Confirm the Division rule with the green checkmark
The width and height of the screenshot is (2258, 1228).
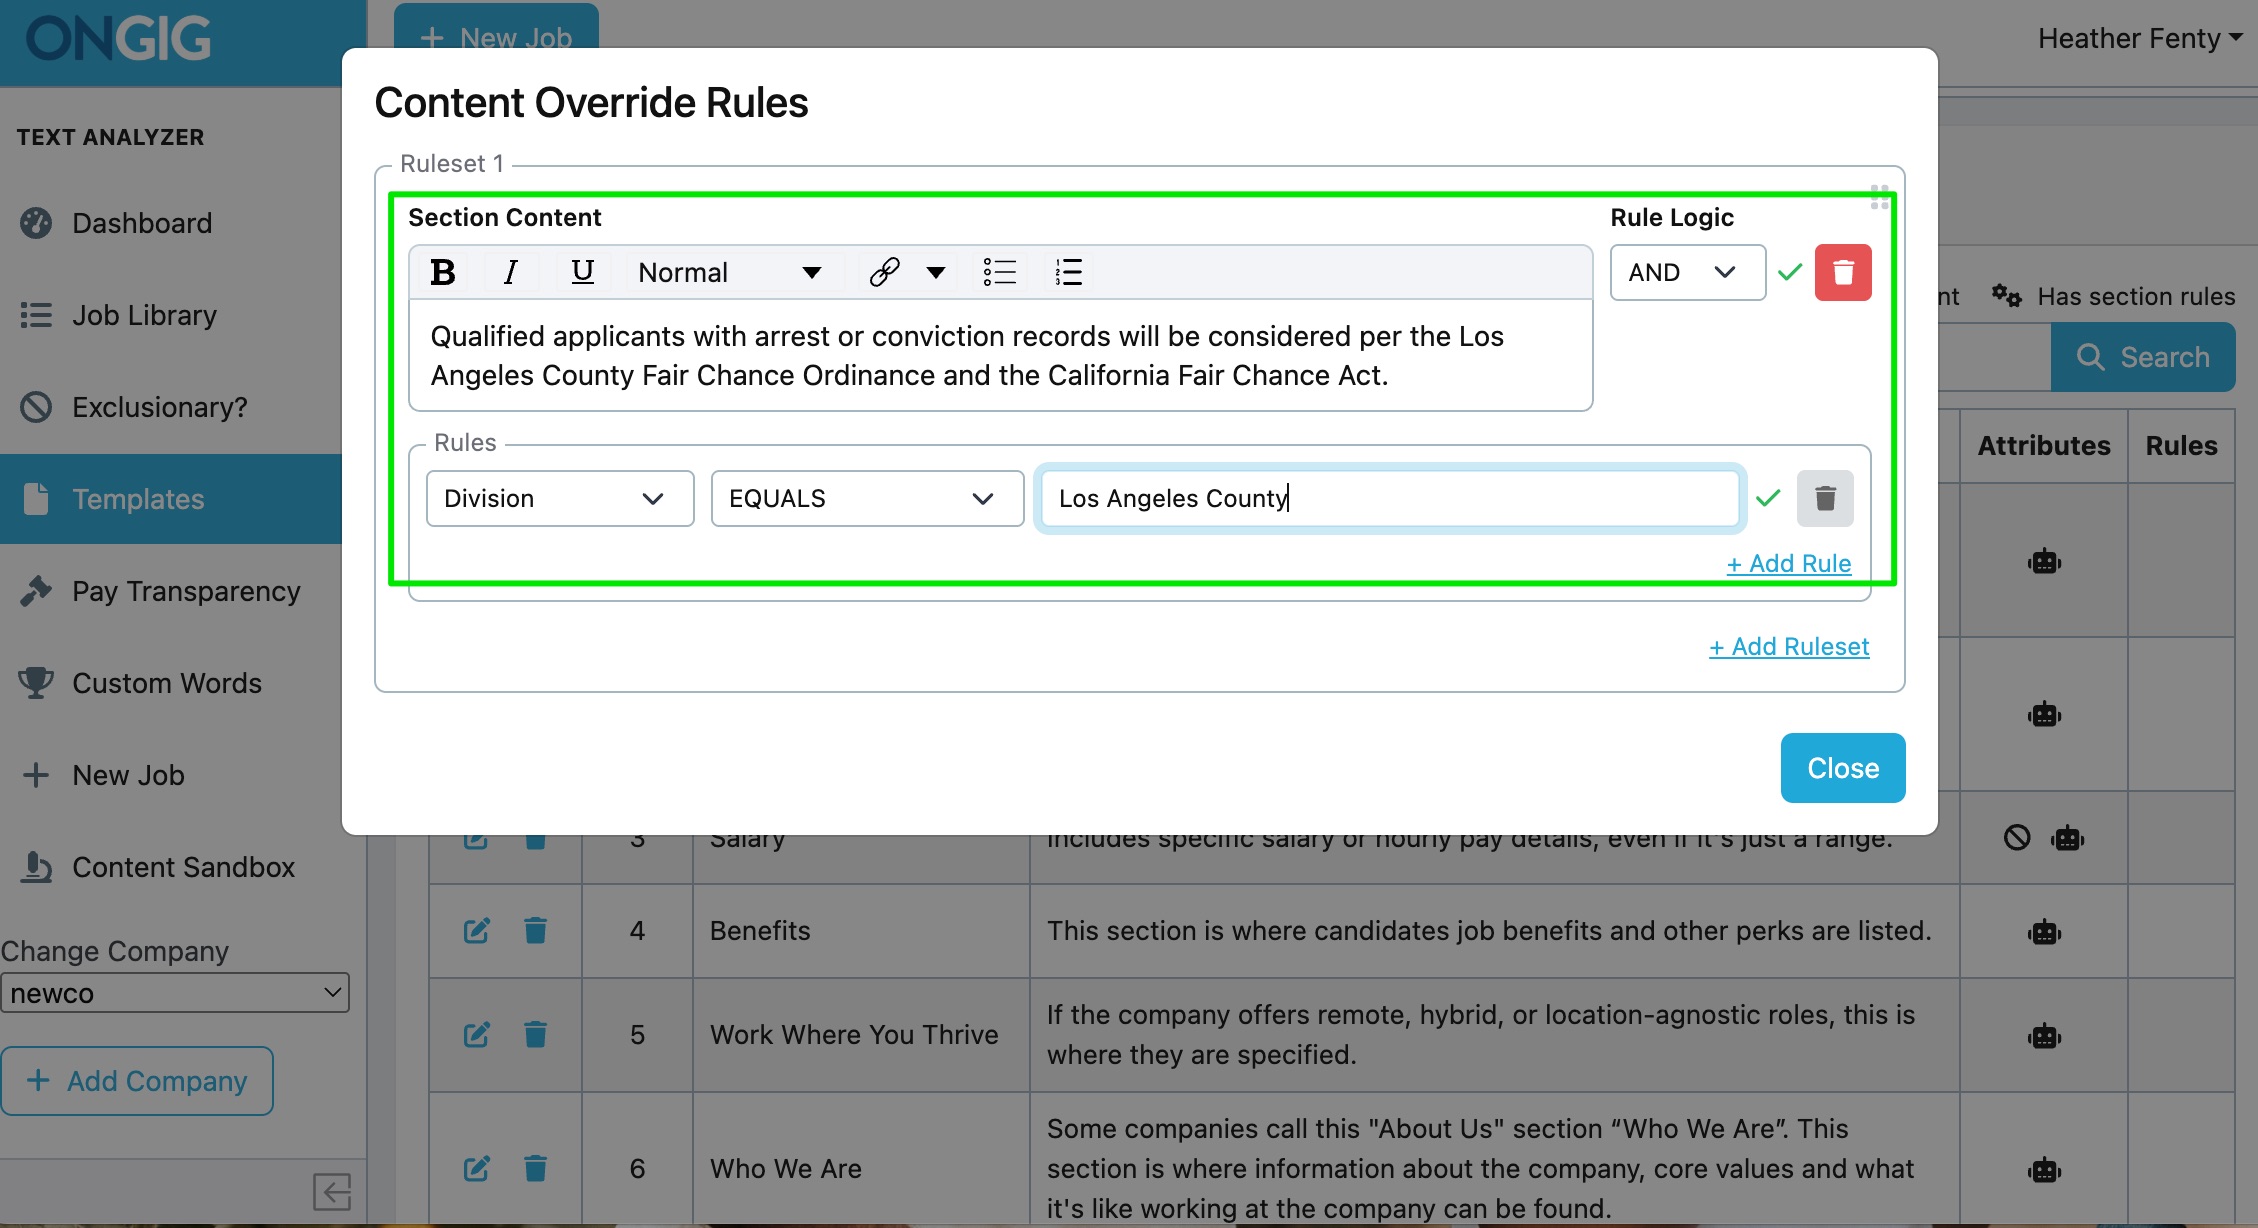pos(1768,498)
